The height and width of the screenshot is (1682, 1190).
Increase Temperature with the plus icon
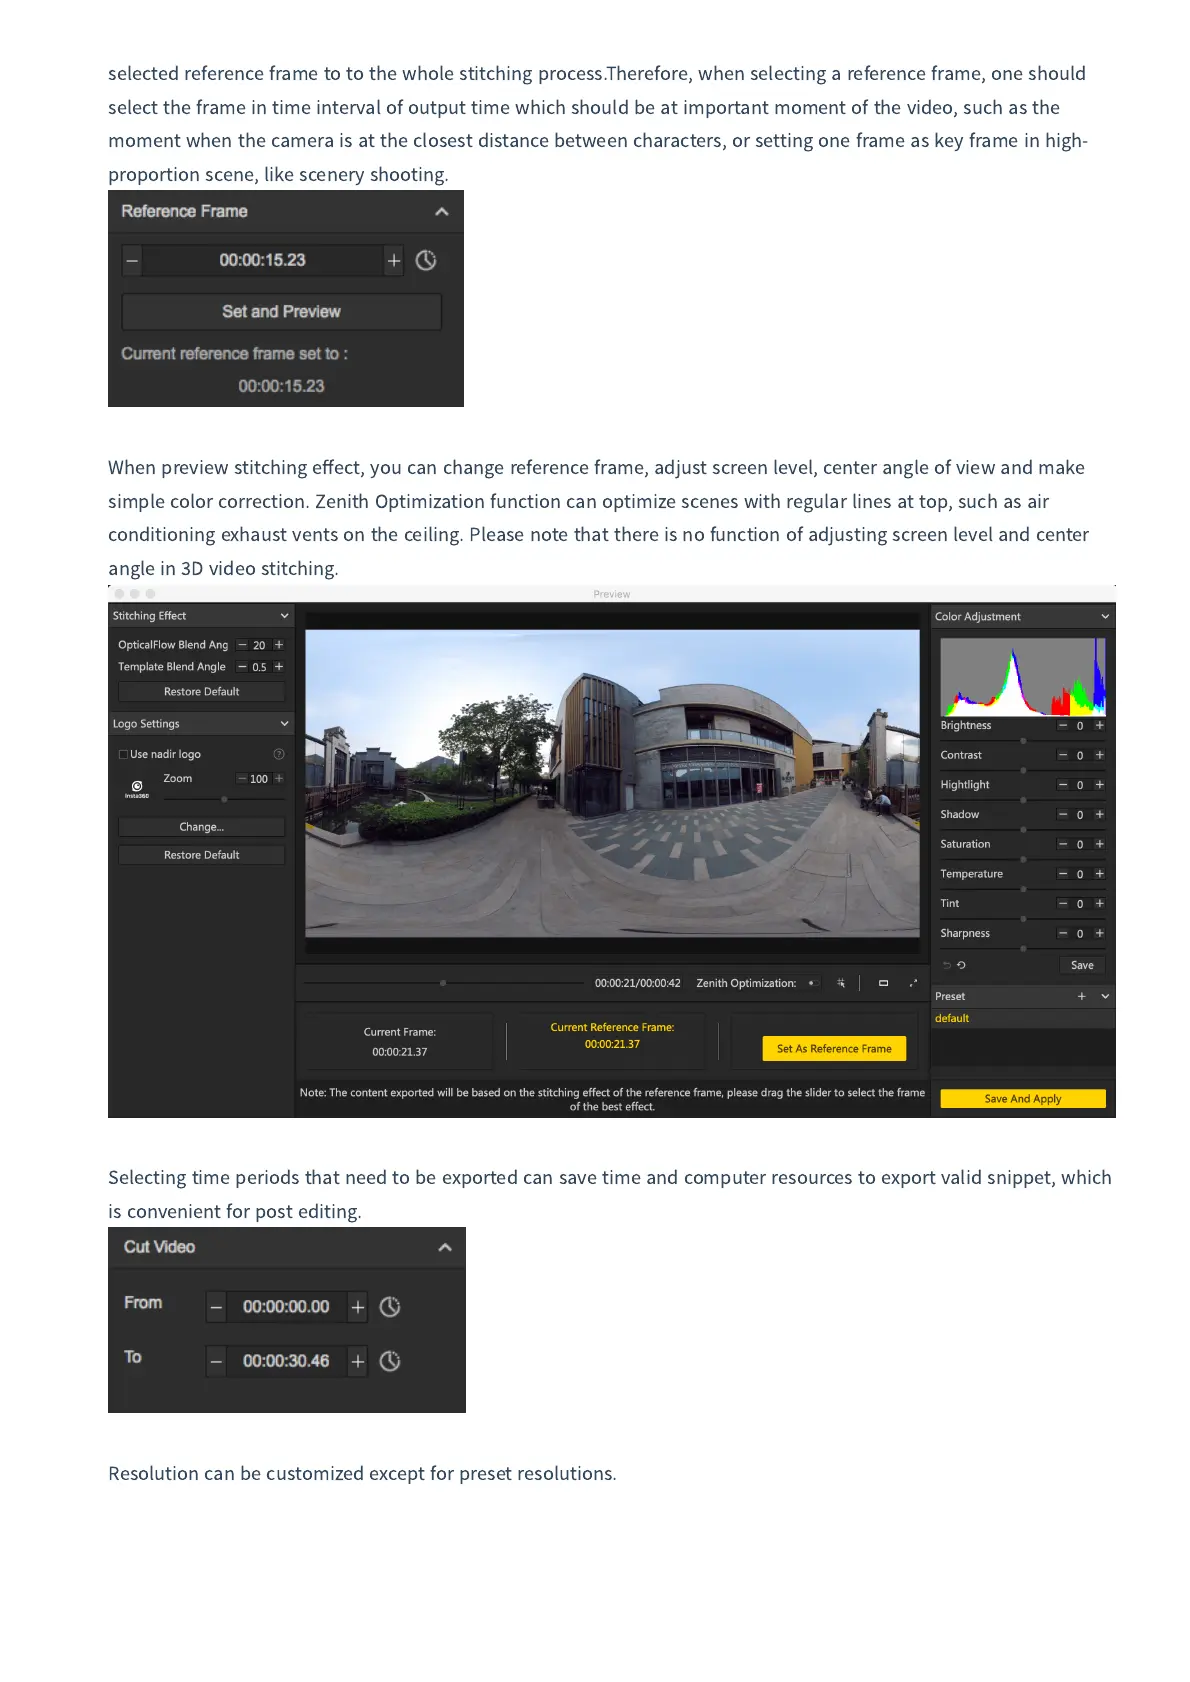(x=1100, y=874)
